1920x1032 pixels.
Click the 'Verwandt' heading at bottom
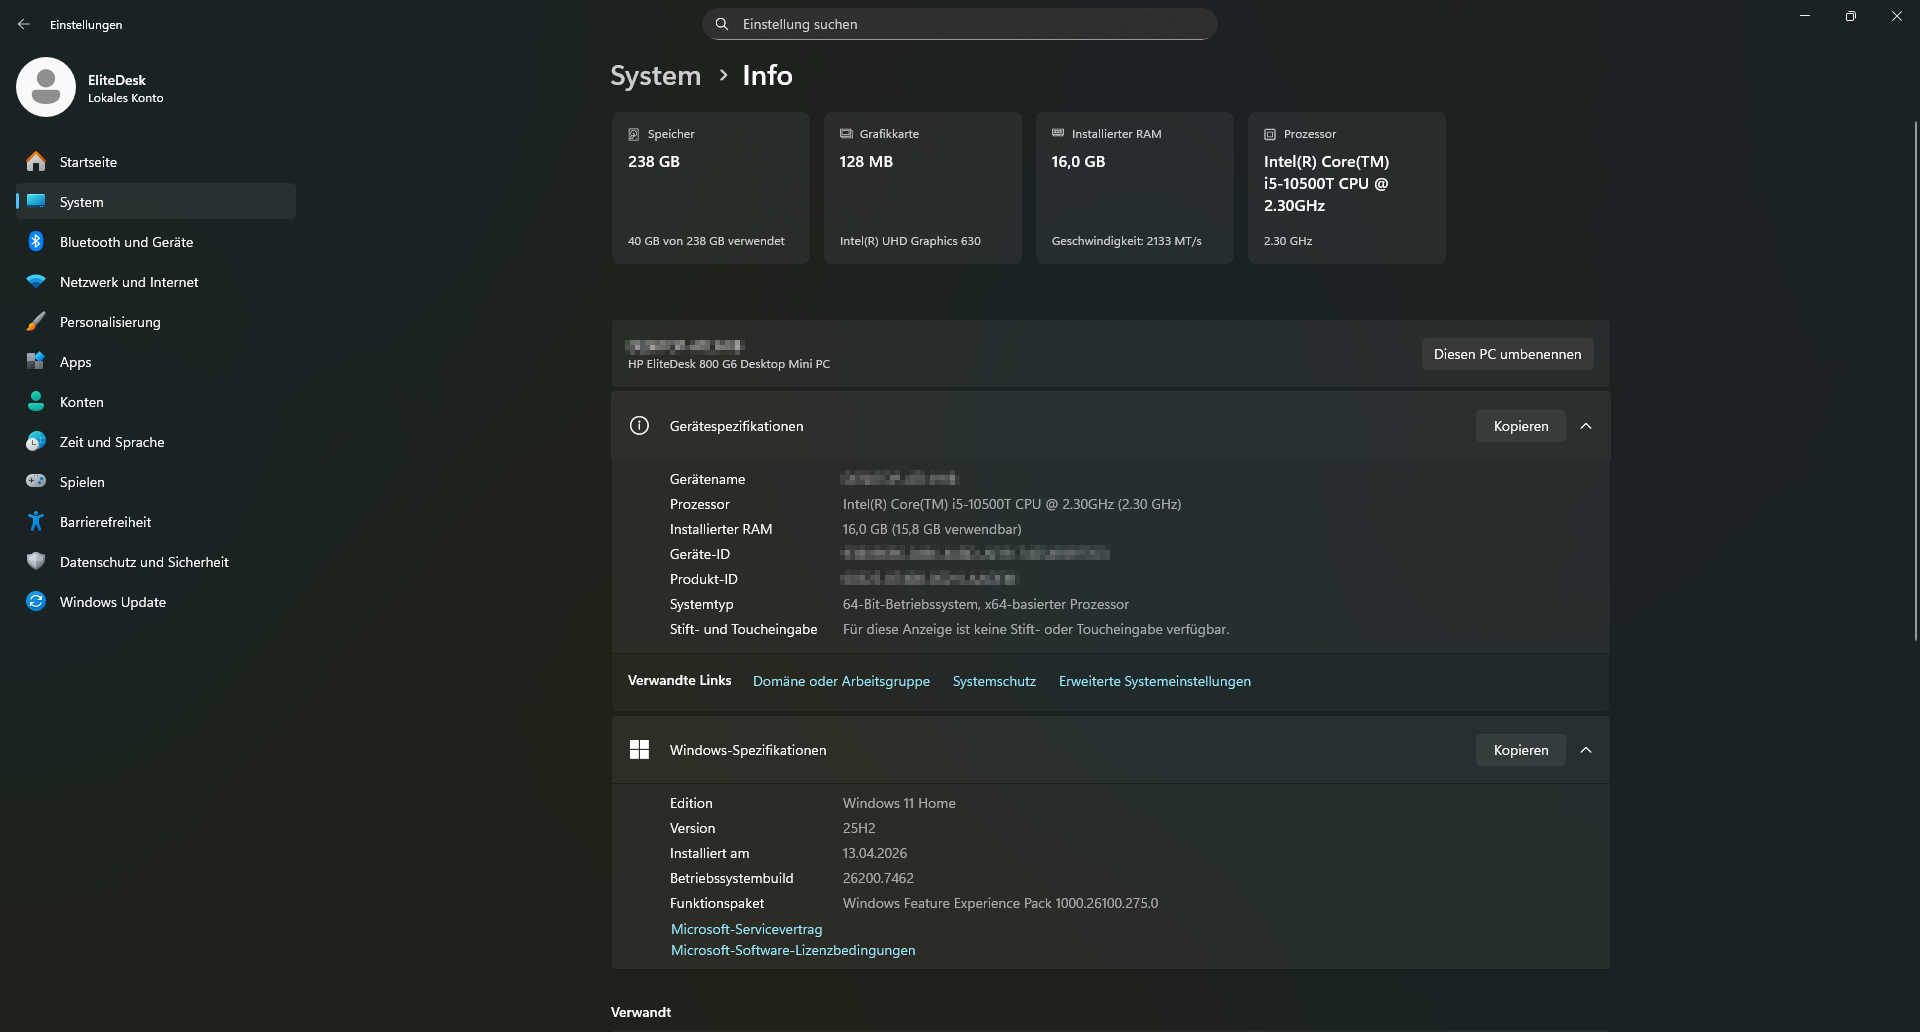(x=641, y=1012)
